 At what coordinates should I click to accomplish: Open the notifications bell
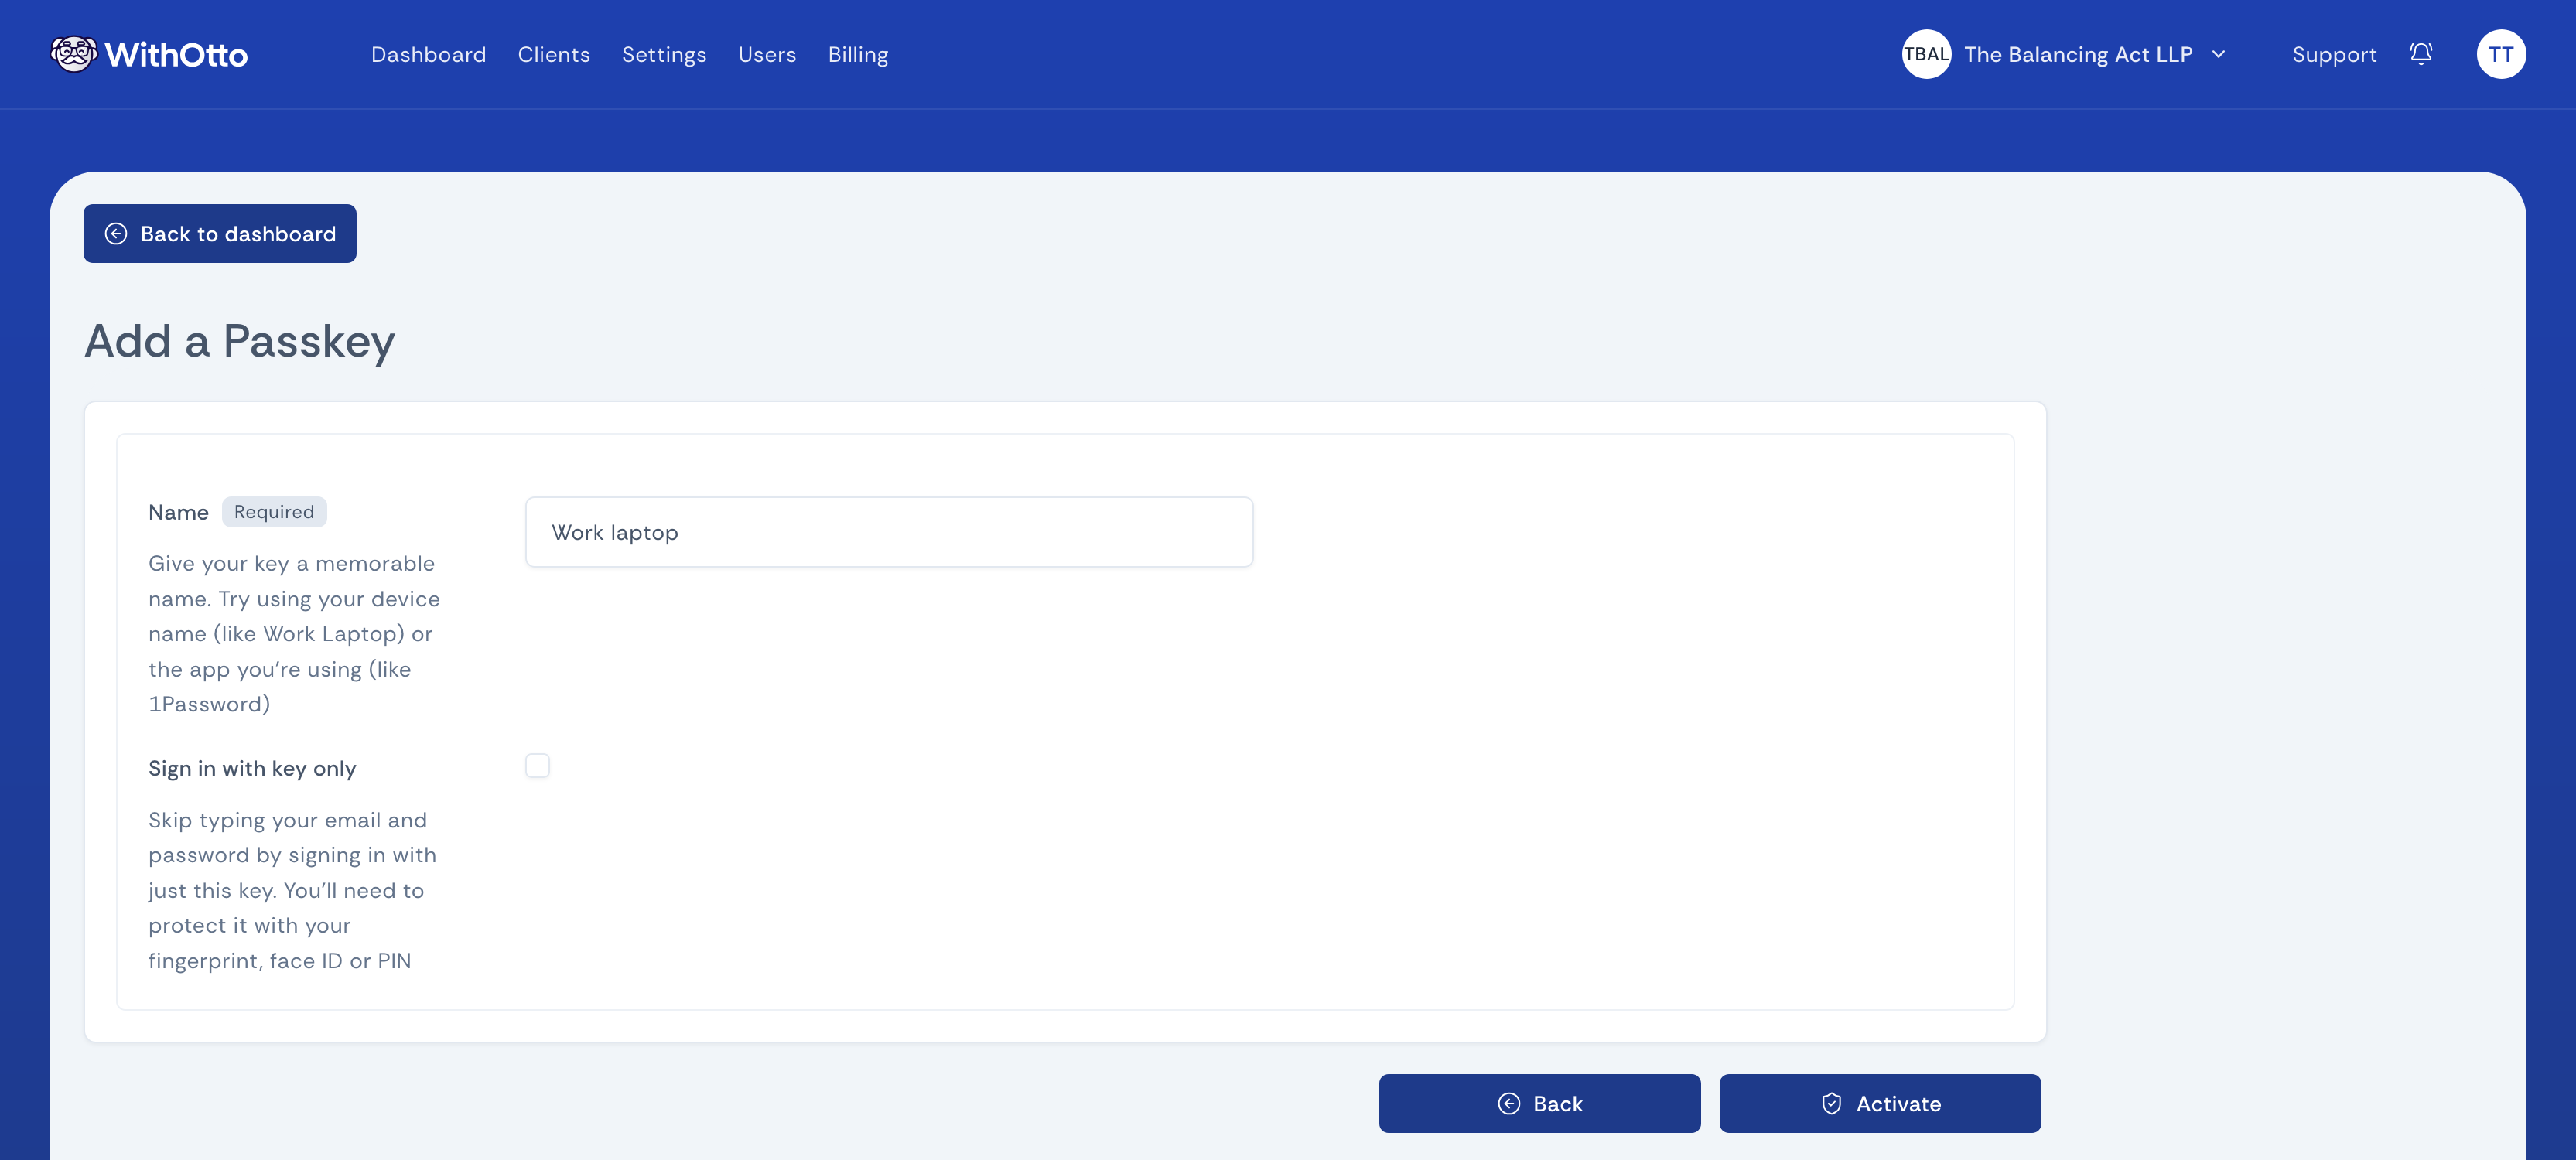(x=2420, y=54)
